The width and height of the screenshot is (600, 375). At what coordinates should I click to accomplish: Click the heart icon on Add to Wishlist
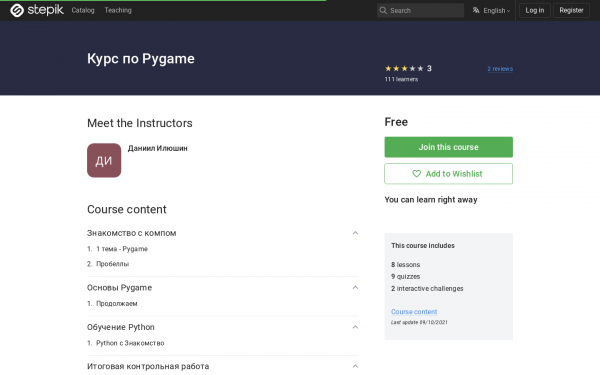(x=416, y=174)
